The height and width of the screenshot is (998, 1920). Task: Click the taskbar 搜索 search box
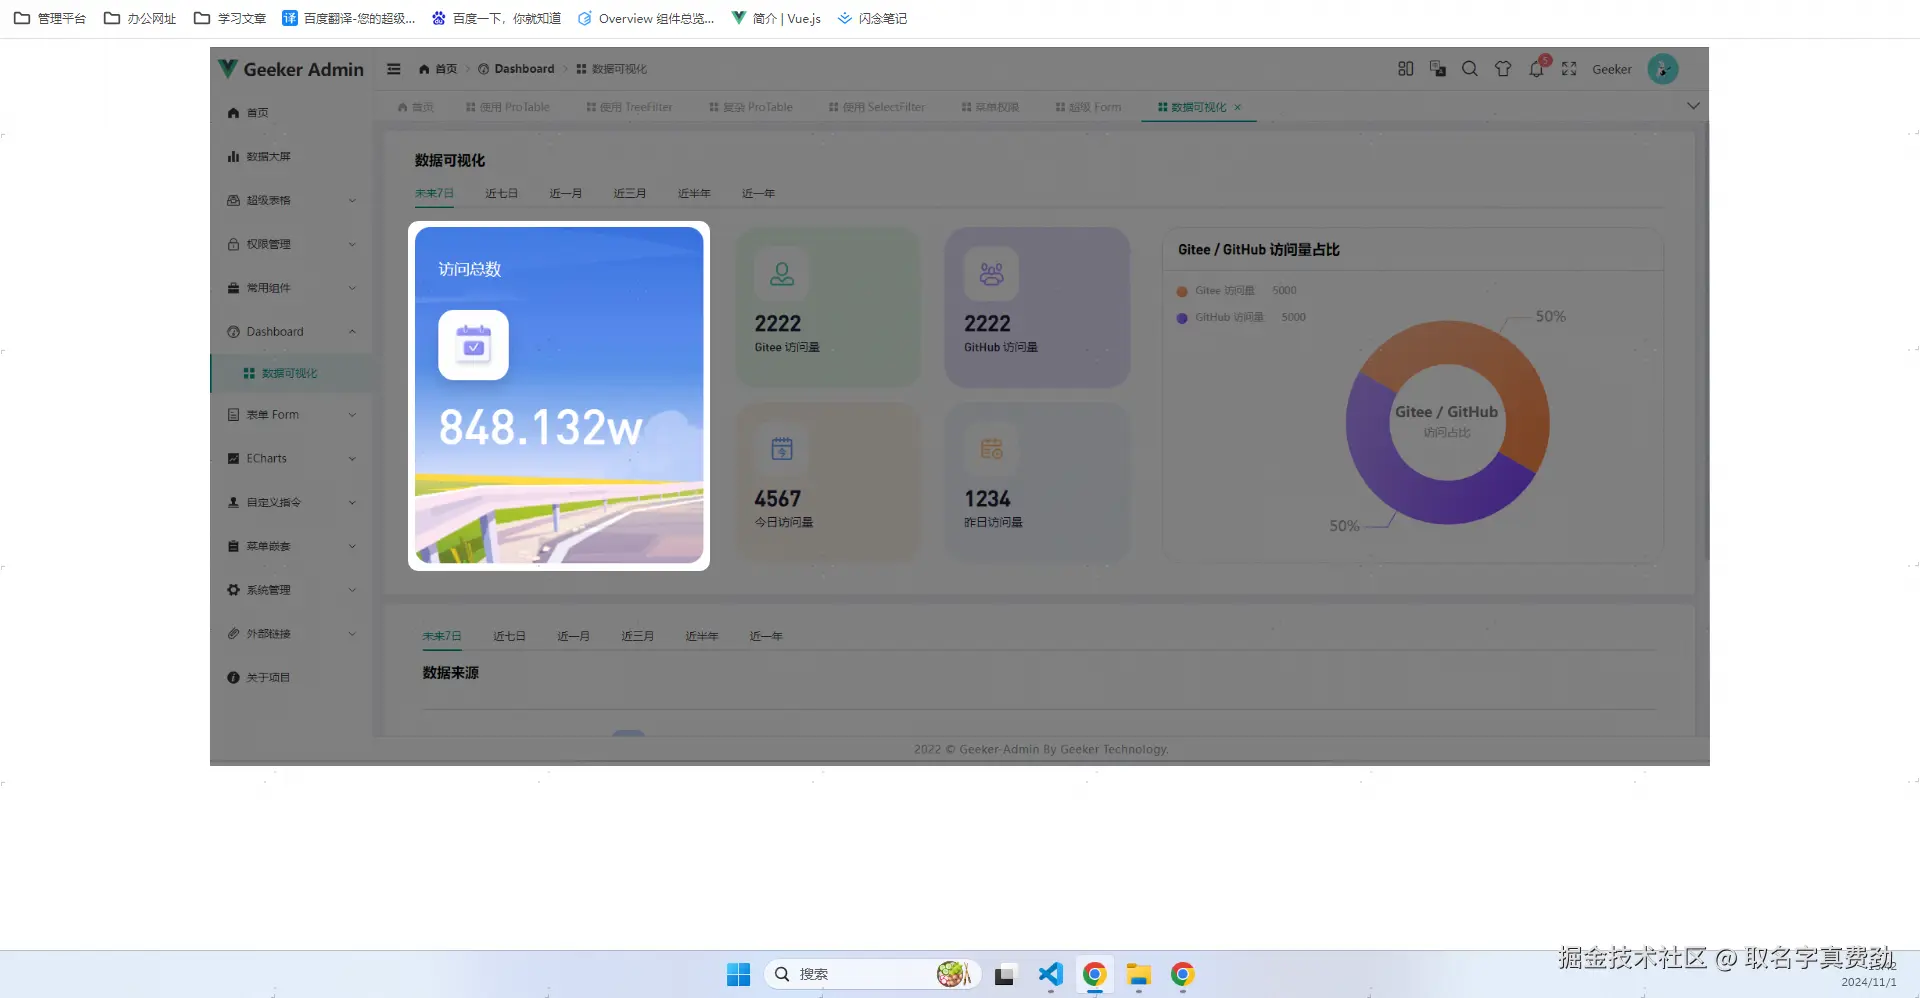tap(872, 974)
